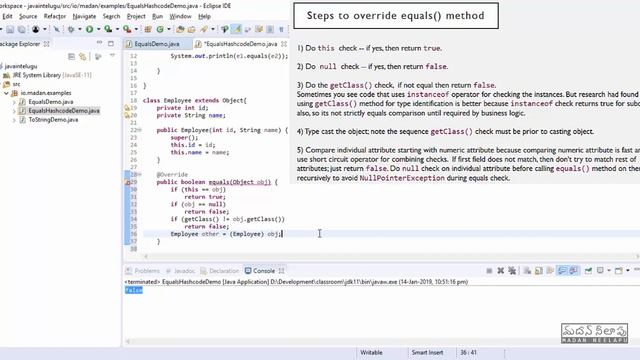Click Clear Console icon
Viewport: 640px width, 360px height.
(527, 271)
